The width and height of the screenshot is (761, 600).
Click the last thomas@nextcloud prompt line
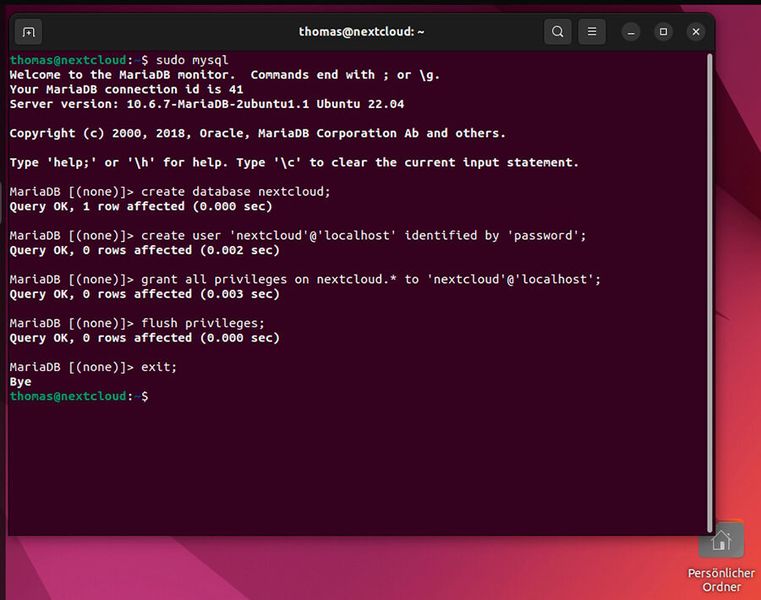point(79,396)
